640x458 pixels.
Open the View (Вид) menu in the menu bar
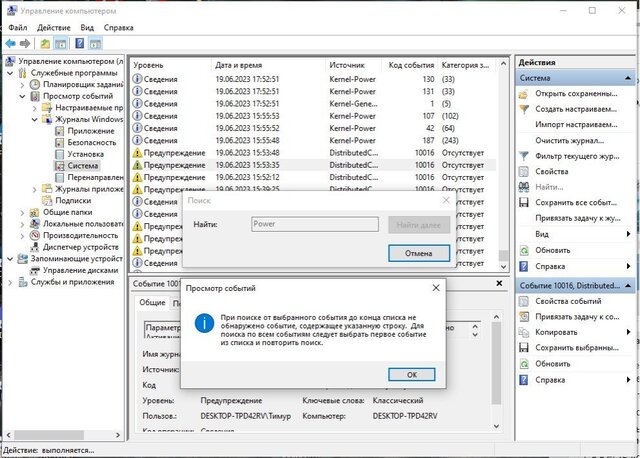point(87,28)
